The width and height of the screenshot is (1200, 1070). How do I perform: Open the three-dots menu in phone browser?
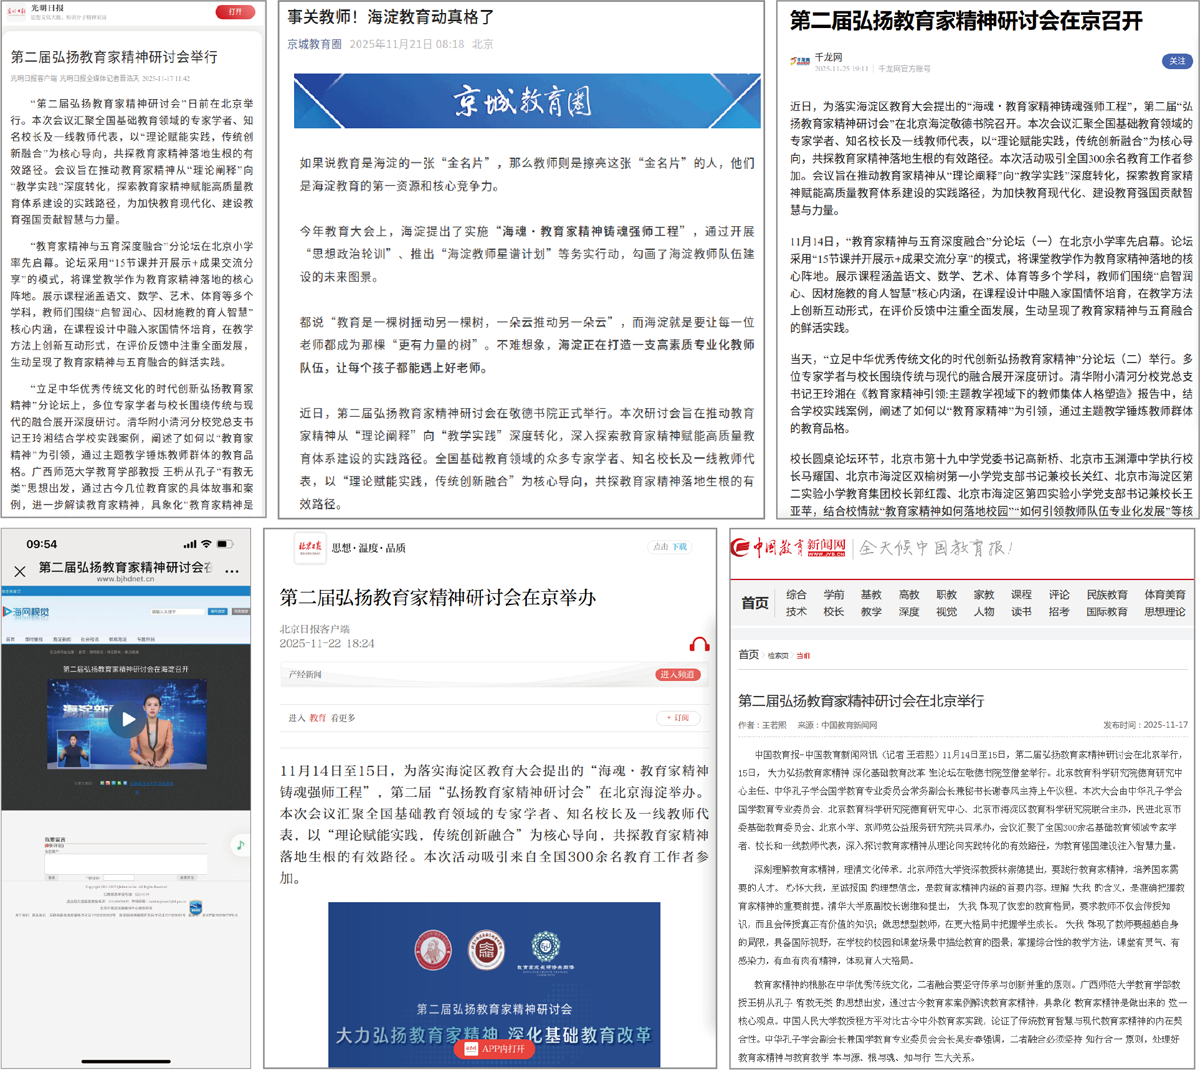(x=232, y=571)
